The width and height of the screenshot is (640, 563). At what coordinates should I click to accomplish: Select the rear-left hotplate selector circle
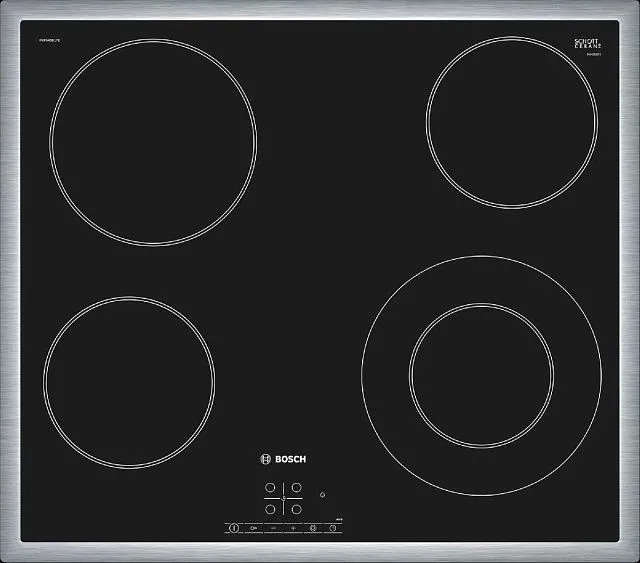tap(270, 487)
